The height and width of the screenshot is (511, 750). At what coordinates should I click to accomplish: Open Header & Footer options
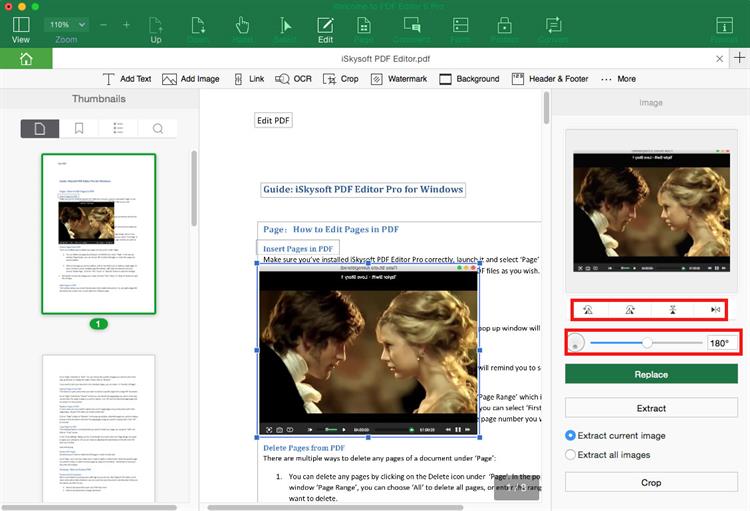(x=550, y=79)
